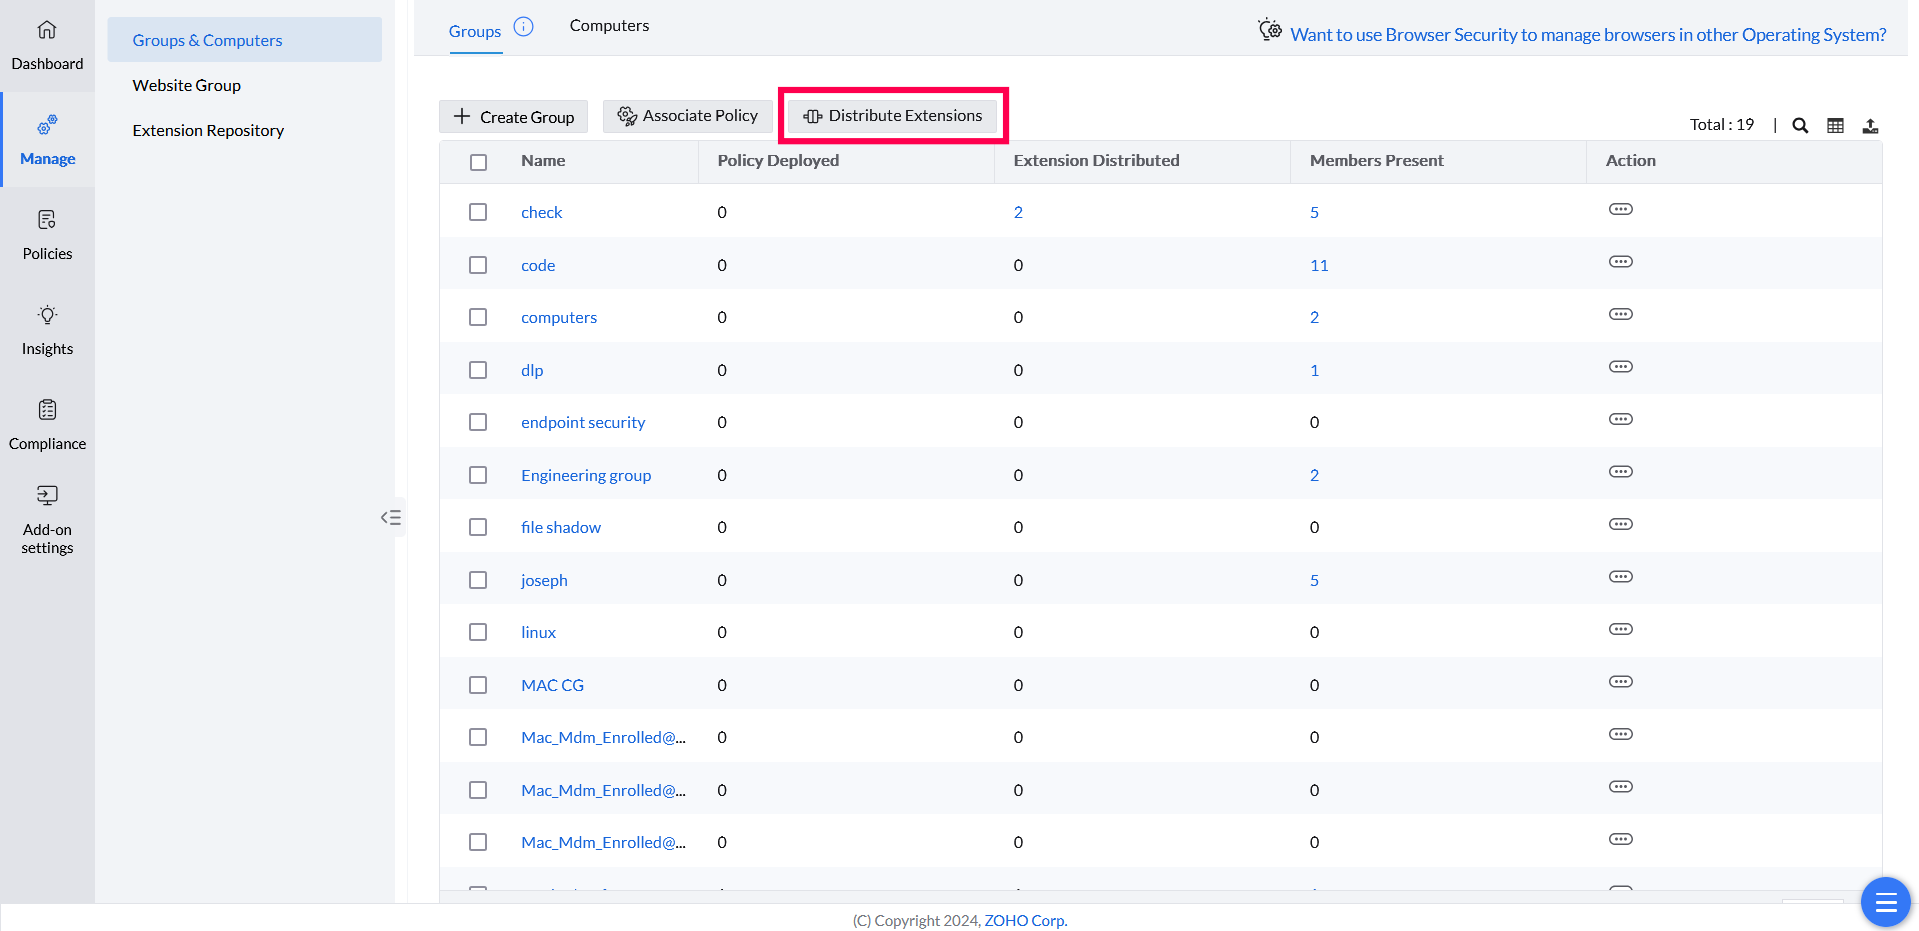This screenshot has height=931, width=1919.
Task: Open Add-on settings in sidebar
Action: (x=47, y=496)
